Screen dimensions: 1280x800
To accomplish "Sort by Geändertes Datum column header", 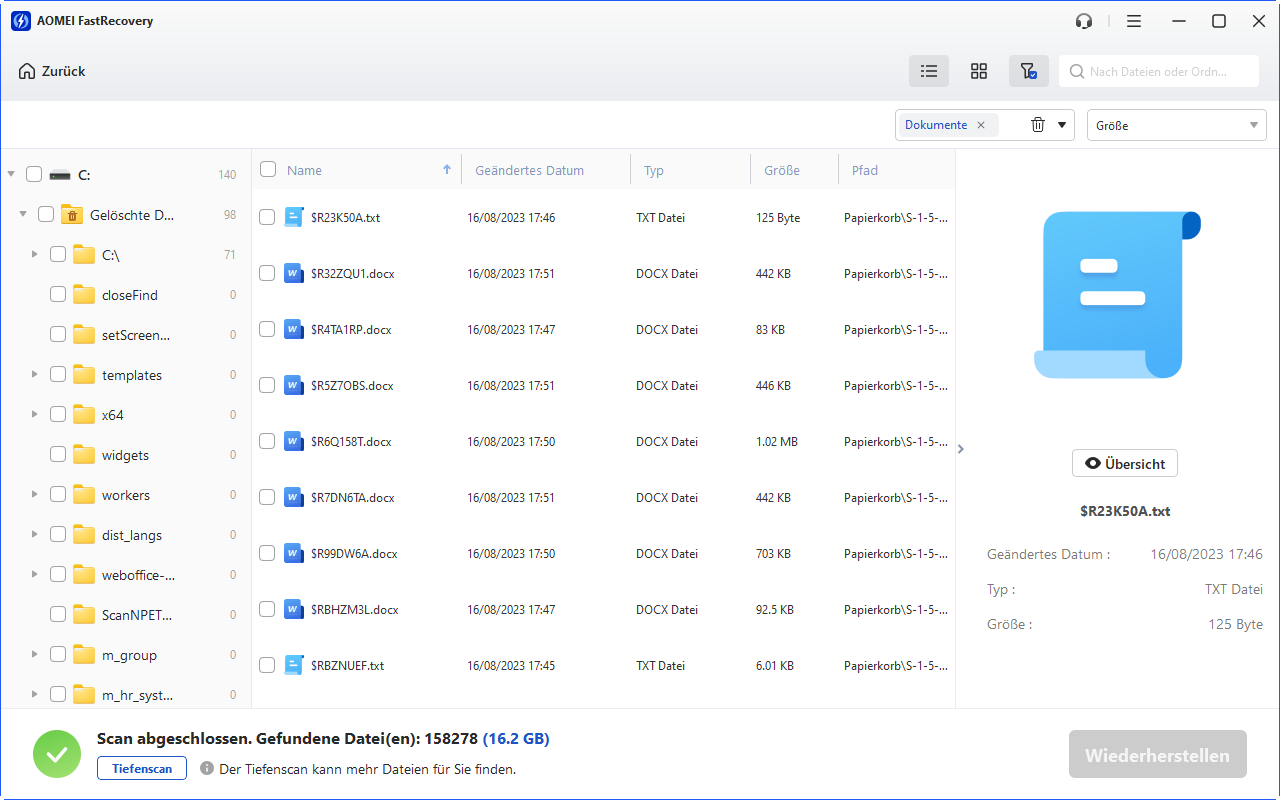I will click(529, 170).
